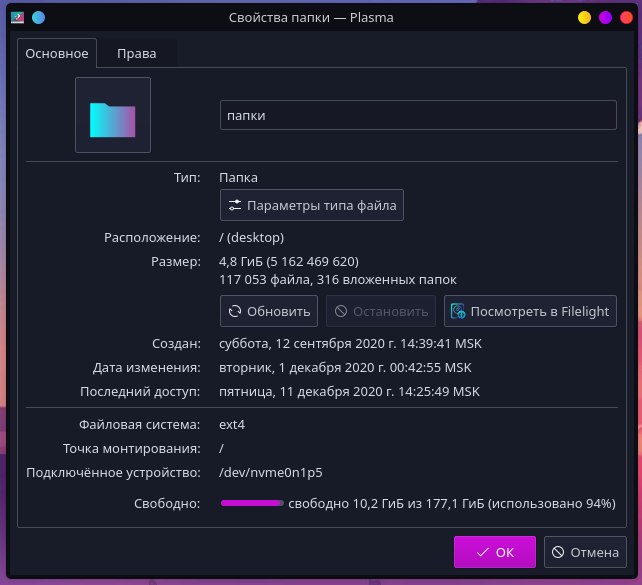Minimize the window with yellow button
The height and width of the screenshot is (585, 642).
pyautogui.click(x=584, y=18)
